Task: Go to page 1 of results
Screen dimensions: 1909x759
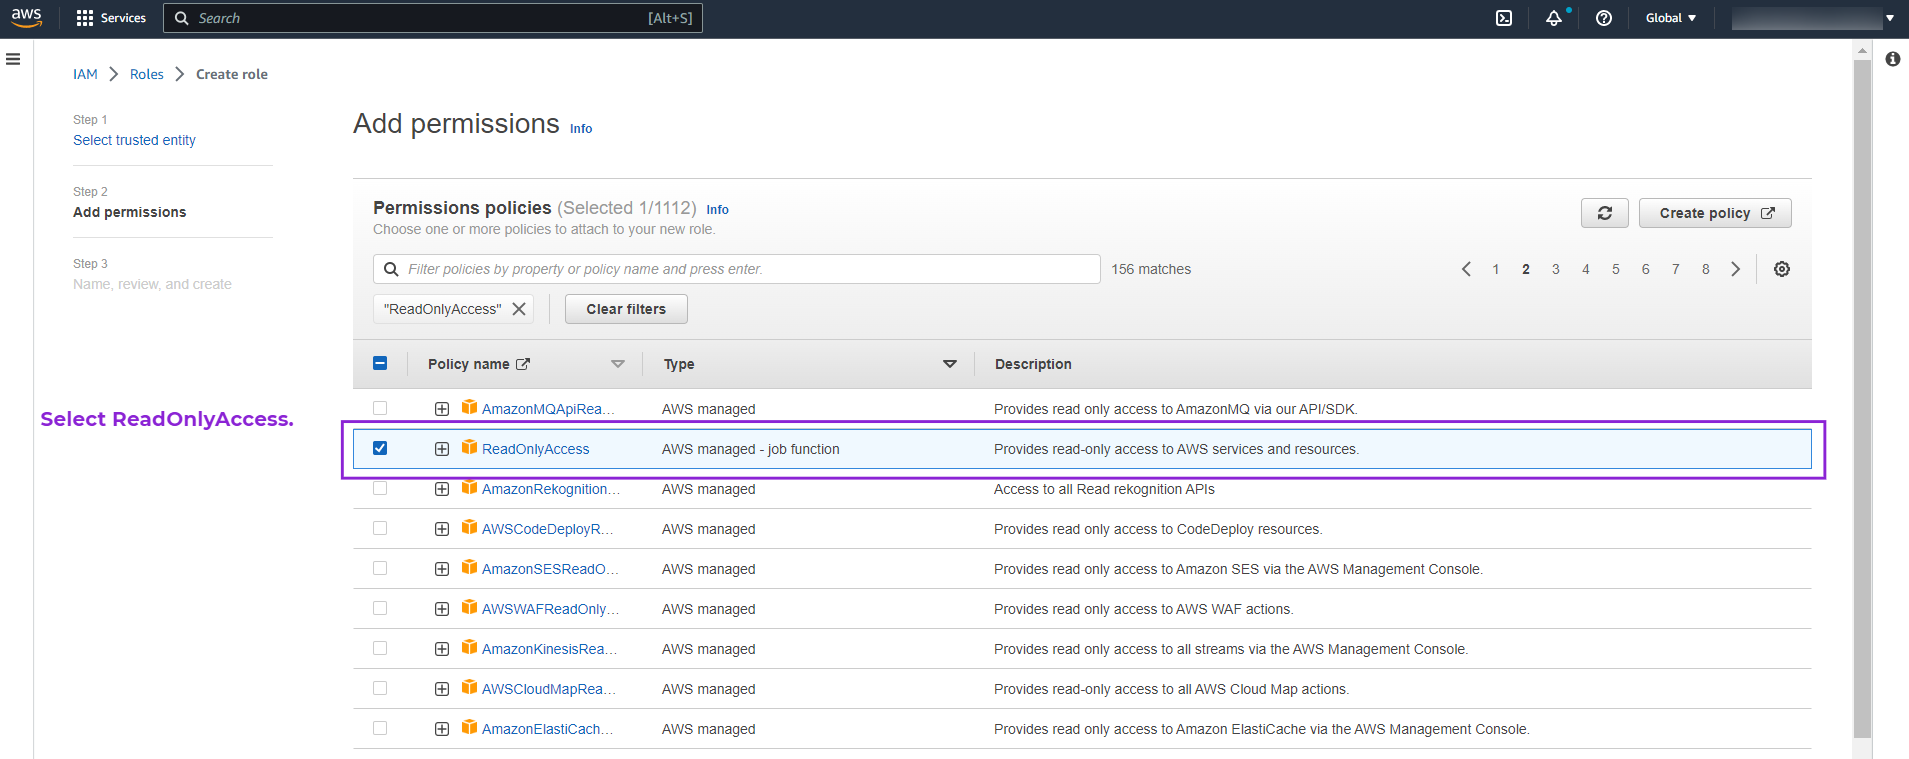Action: pyautogui.click(x=1496, y=269)
